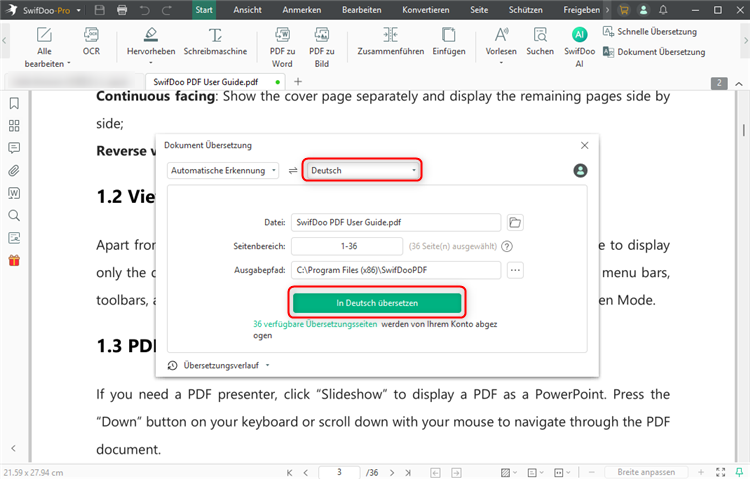Open SwifDoo AI assistant
Image resolution: width=750 pixels, height=479 pixels.
point(579,47)
